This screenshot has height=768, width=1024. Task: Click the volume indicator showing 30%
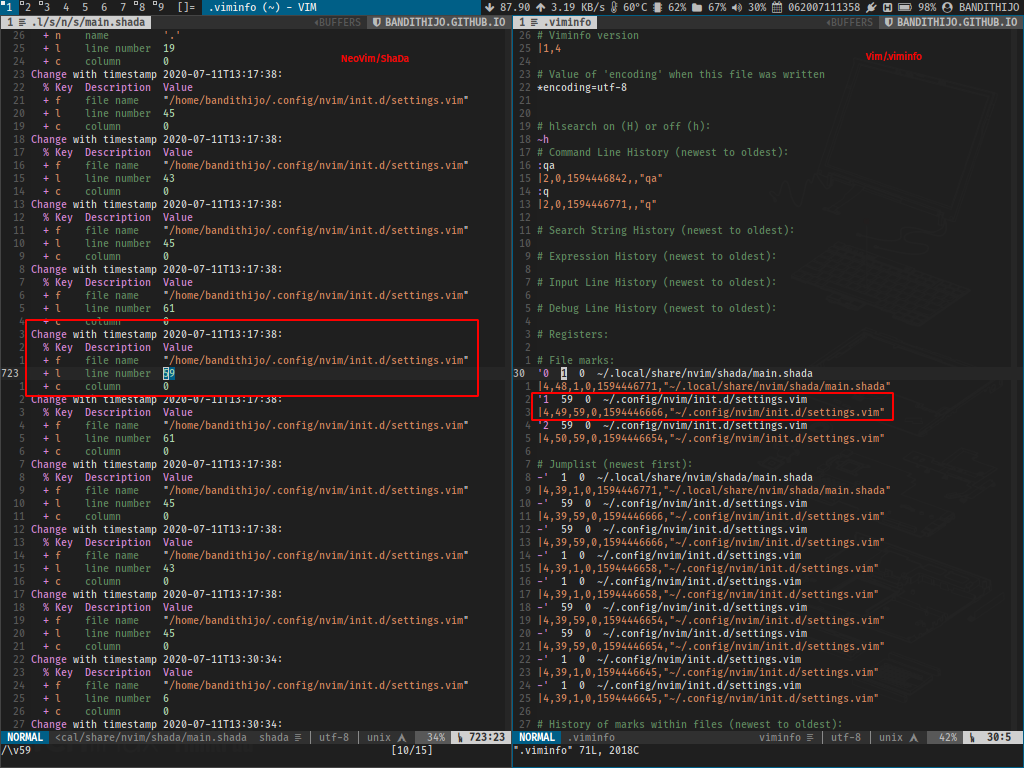pos(750,7)
